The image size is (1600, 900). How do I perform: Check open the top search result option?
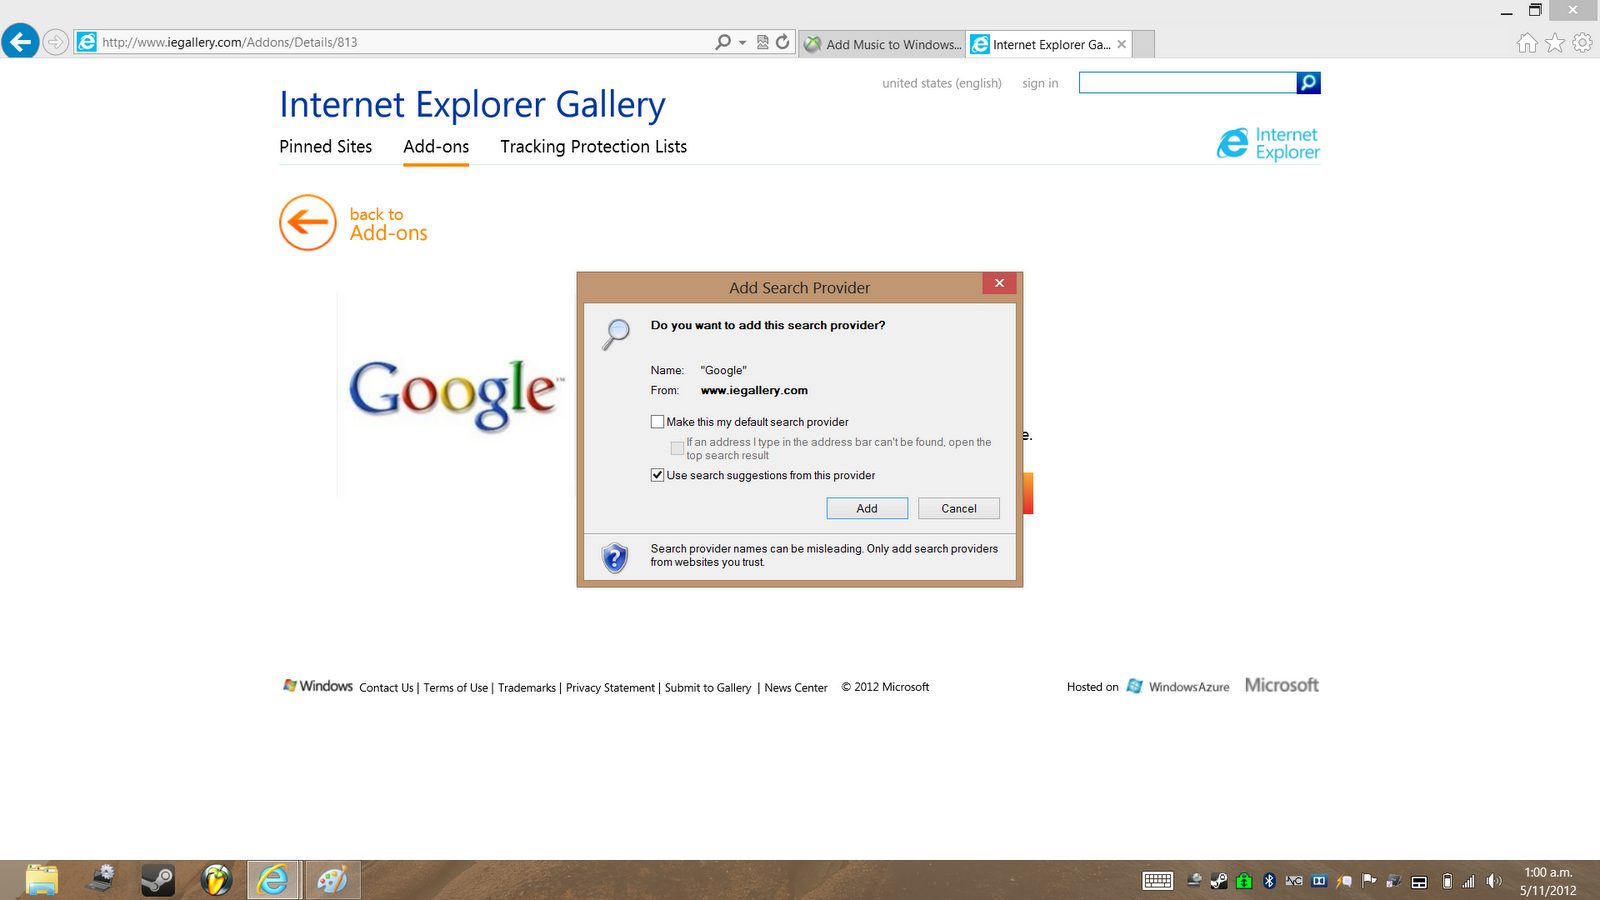click(677, 447)
